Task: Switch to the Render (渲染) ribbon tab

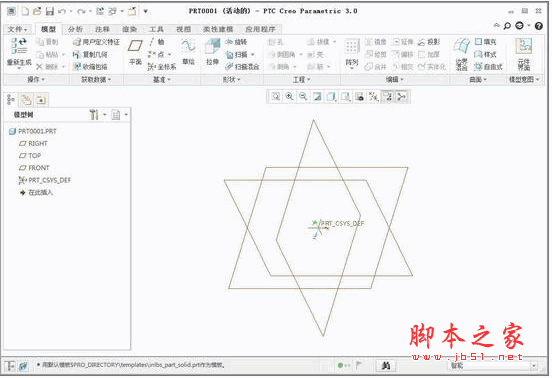Action: click(129, 29)
